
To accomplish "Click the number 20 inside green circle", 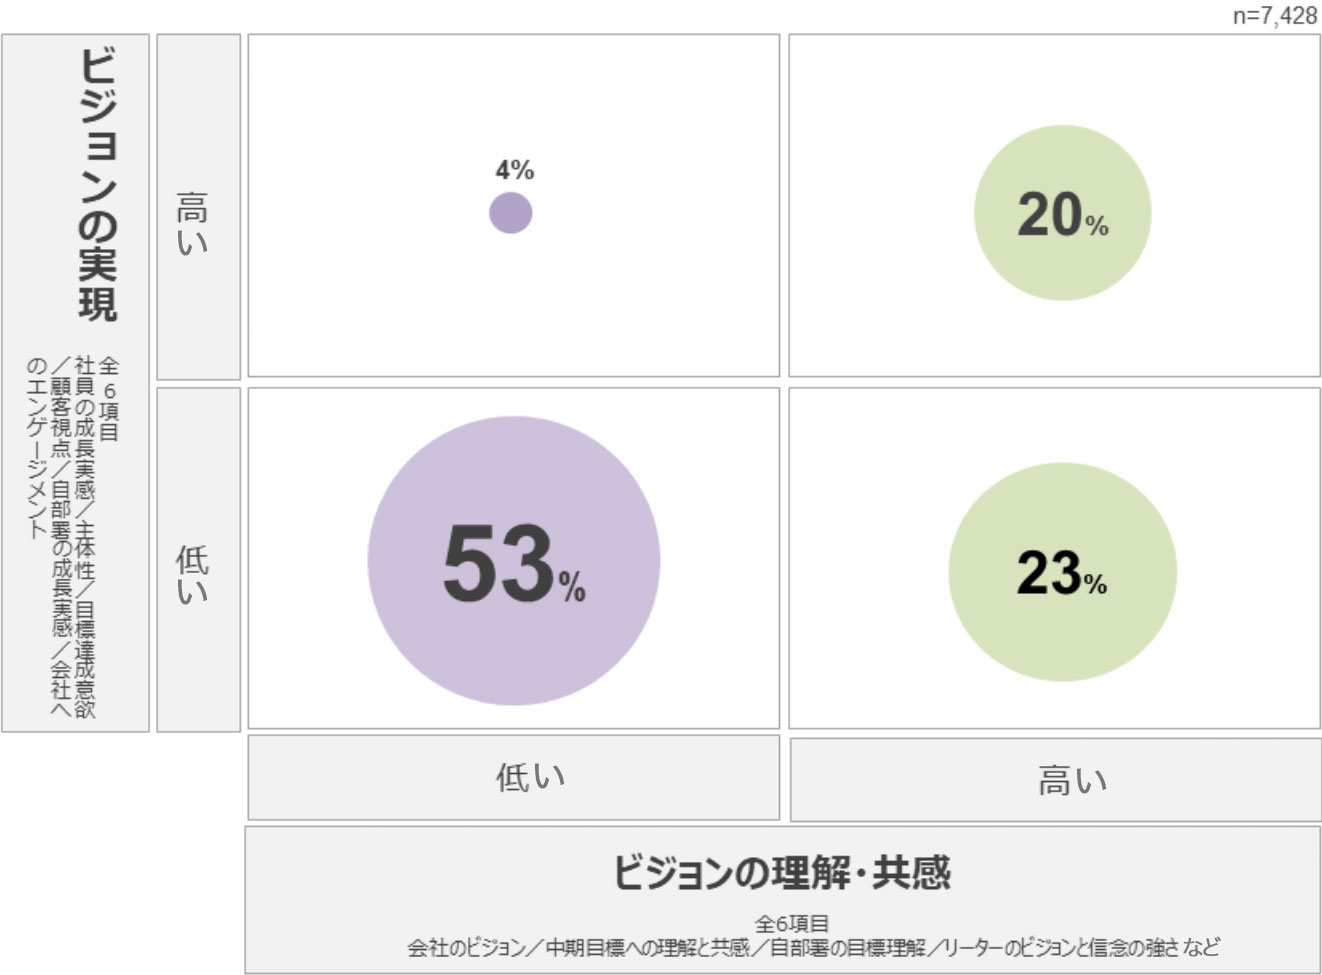I will tap(1049, 214).
